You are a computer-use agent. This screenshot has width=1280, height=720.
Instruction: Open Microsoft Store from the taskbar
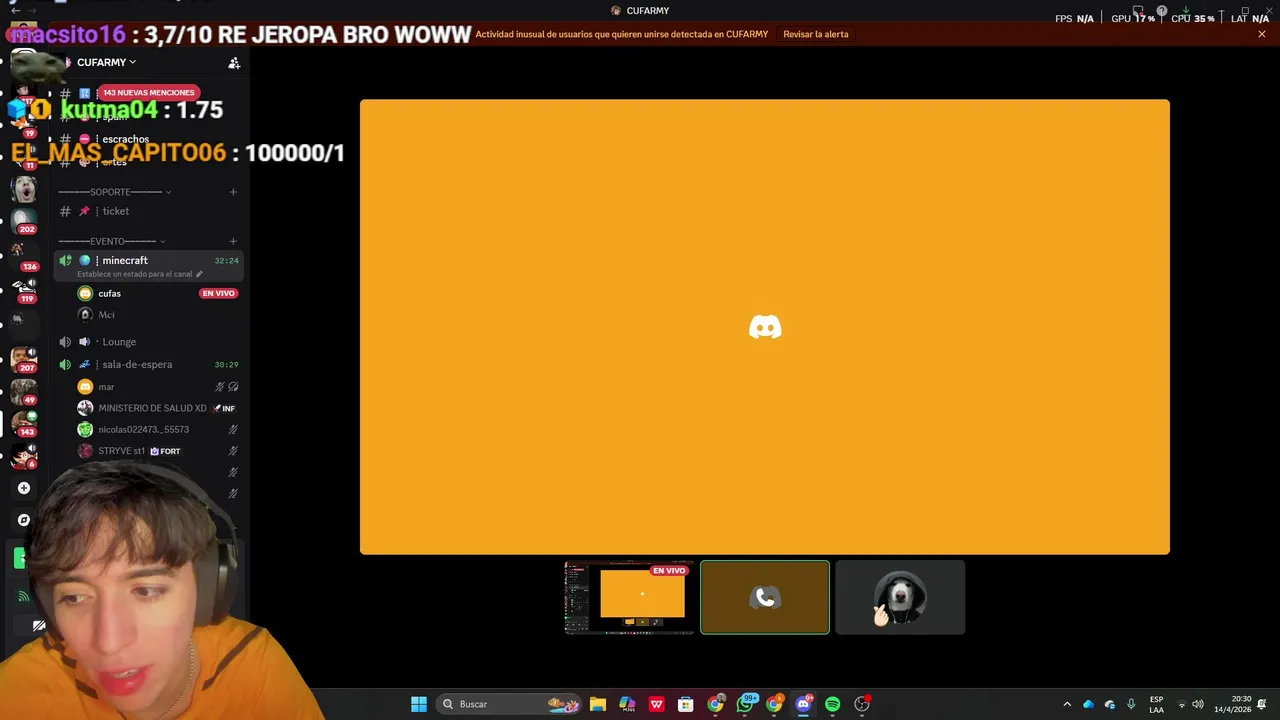686,704
